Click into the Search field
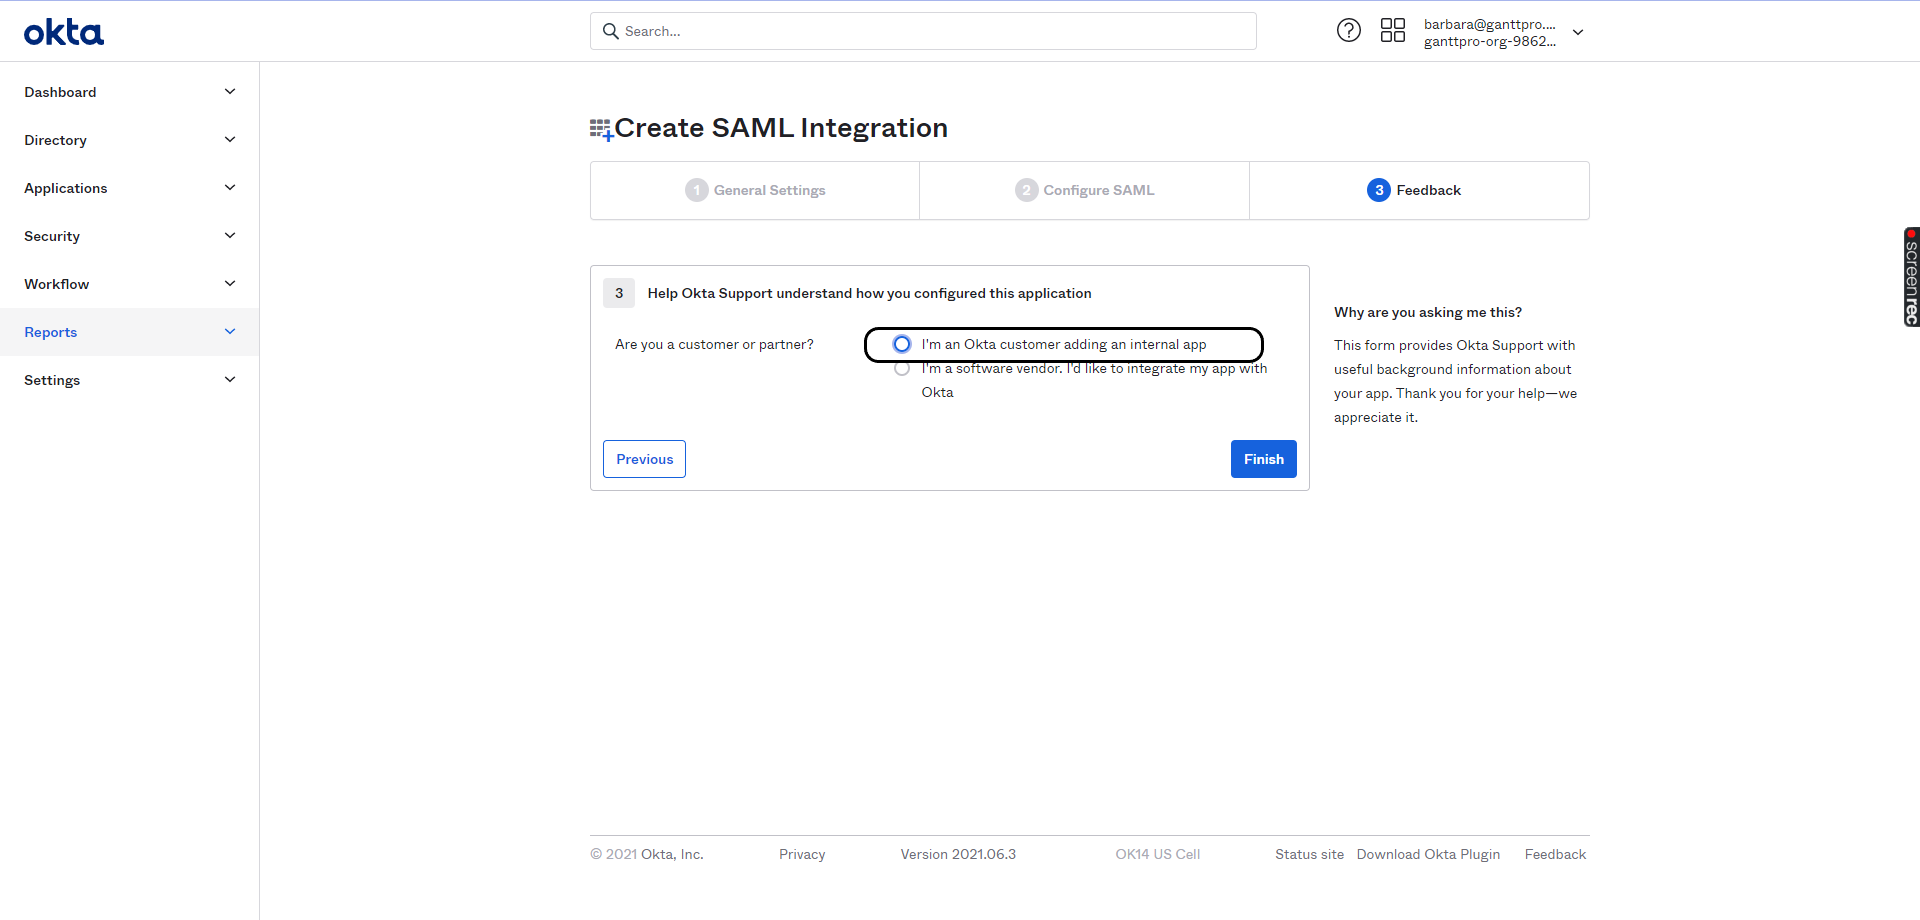Image resolution: width=1920 pixels, height=920 pixels. click(x=923, y=31)
